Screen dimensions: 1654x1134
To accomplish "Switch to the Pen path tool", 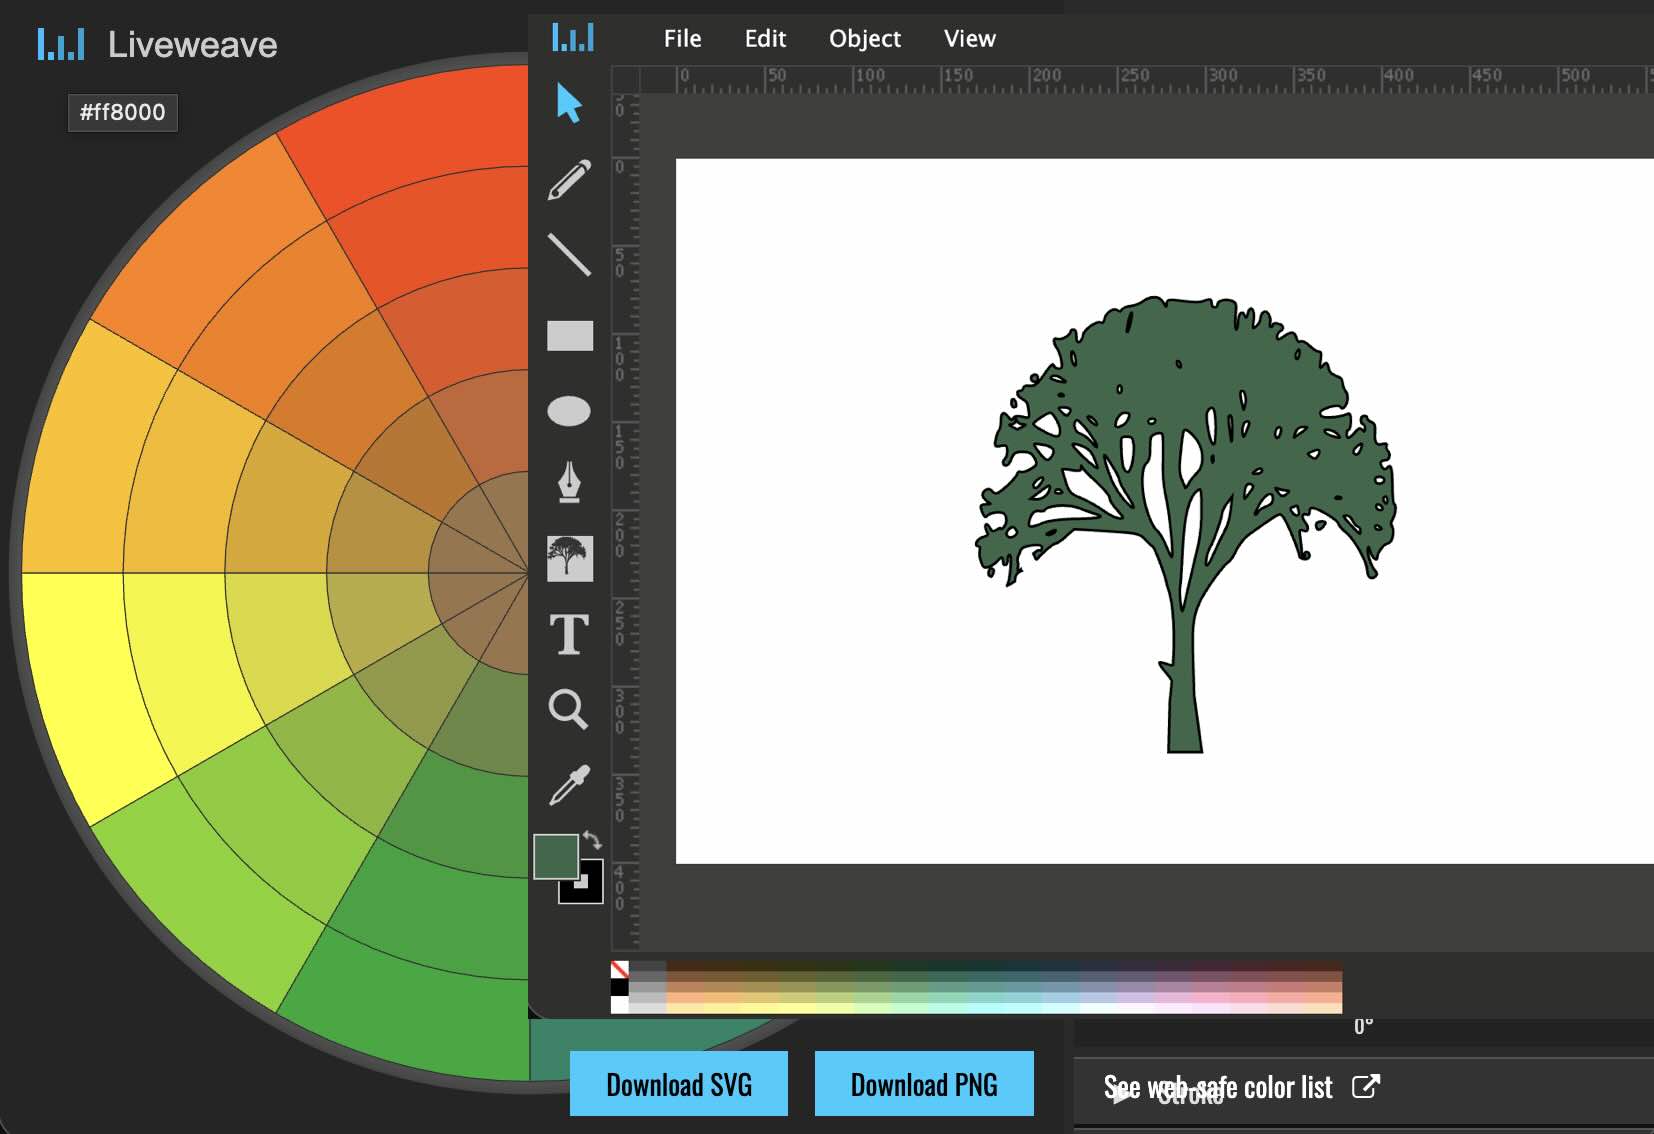I will pyautogui.click(x=569, y=482).
